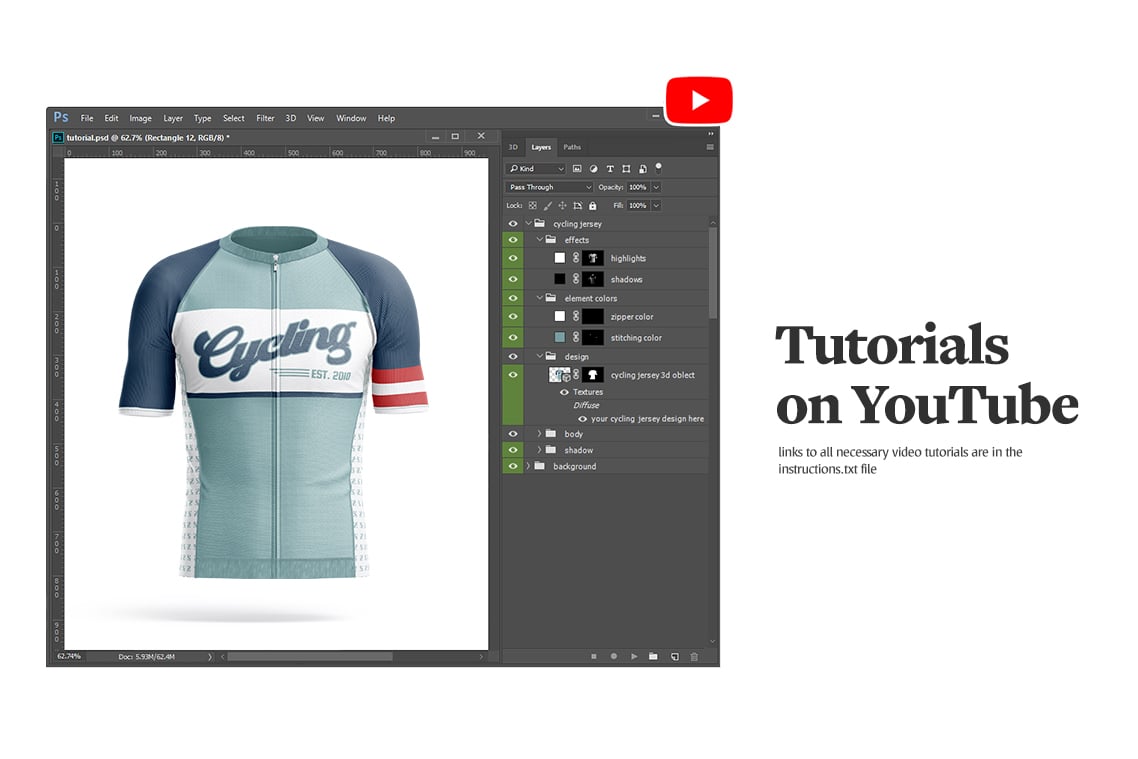
Task: Select the pixel layers filter icon
Action: click(x=578, y=169)
